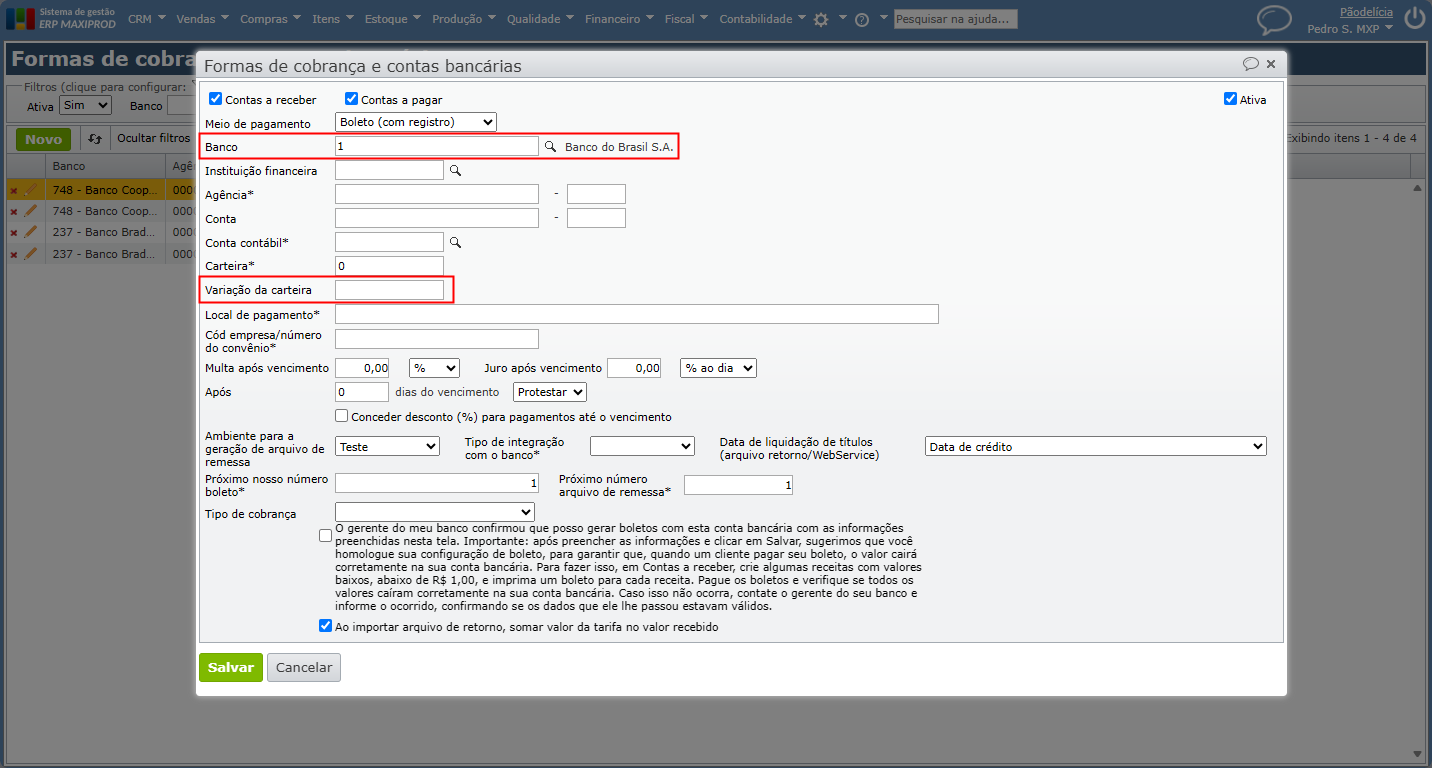Open the Contabilidade menu
This screenshot has width=1432, height=768.
click(x=763, y=19)
